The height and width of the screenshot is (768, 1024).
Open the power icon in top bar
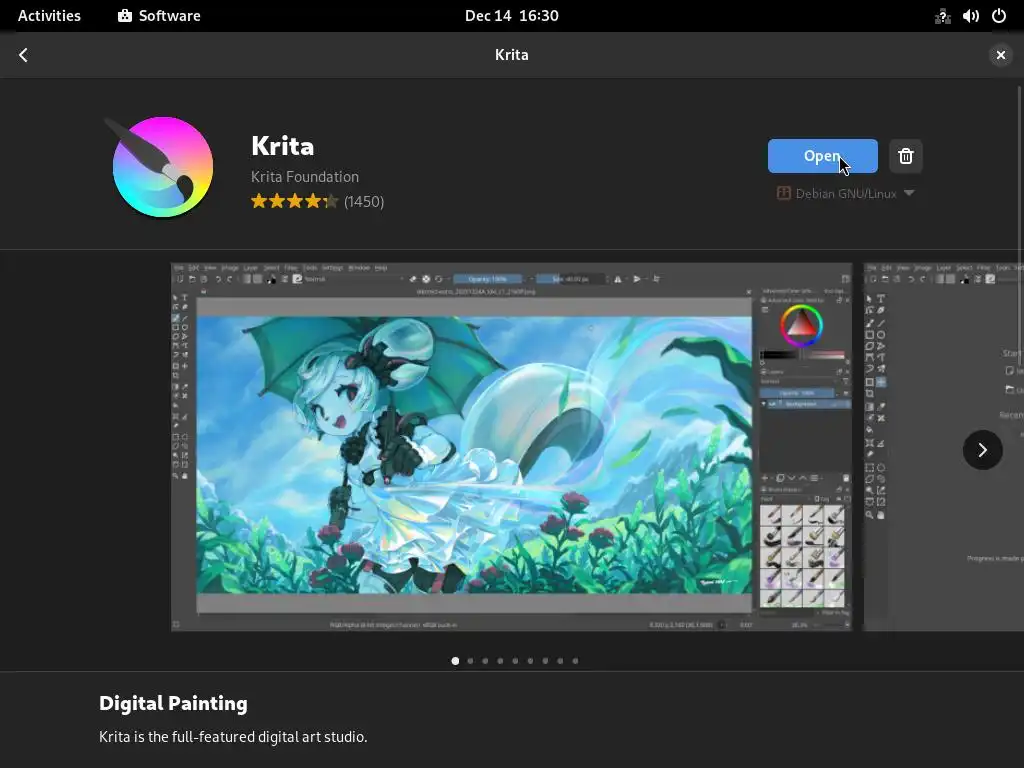[999, 16]
